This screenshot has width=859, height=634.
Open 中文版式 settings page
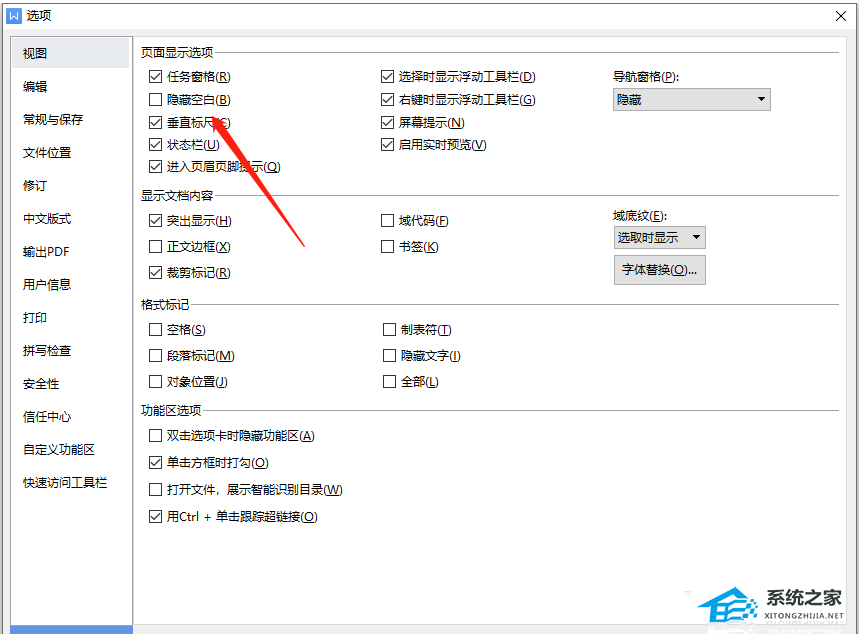(x=47, y=219)
